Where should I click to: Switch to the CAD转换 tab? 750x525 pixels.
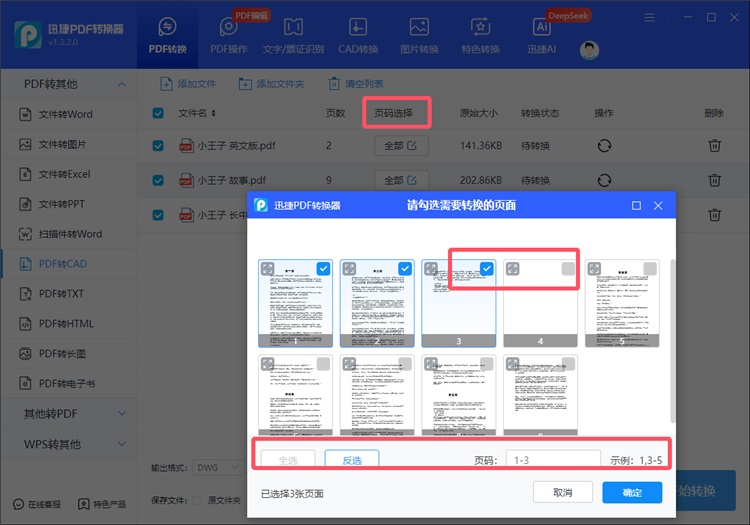tap(358, 35)
